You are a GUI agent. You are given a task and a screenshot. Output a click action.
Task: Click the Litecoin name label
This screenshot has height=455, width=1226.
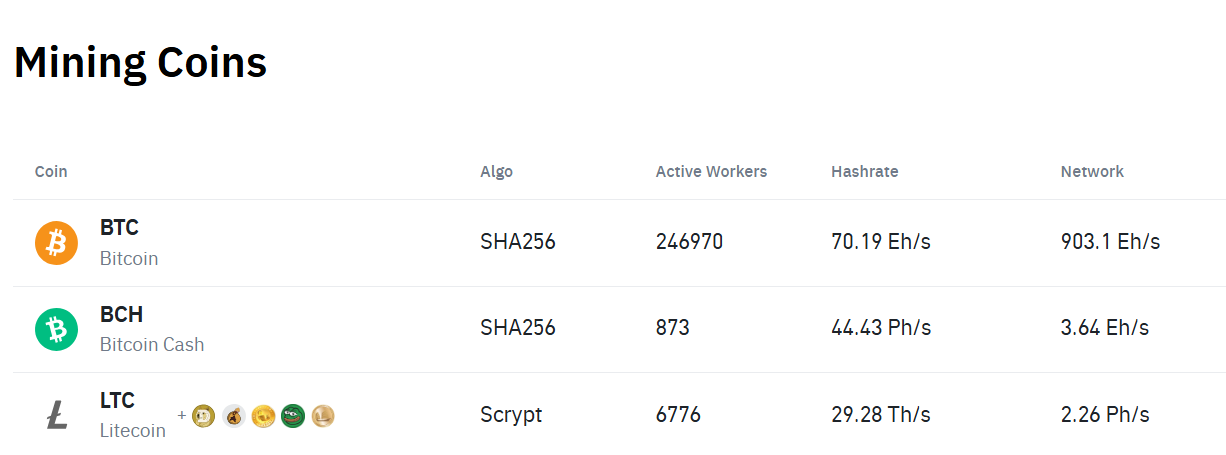point(133,431)
